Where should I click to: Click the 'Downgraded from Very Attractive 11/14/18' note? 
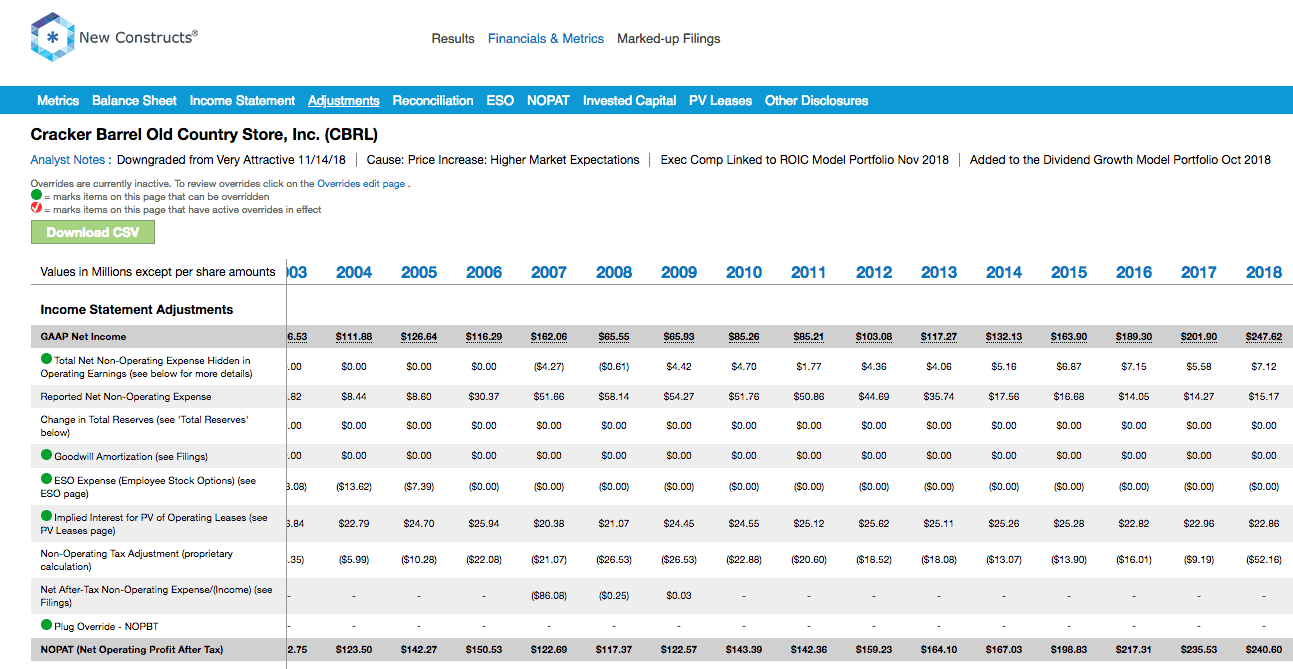230,160
